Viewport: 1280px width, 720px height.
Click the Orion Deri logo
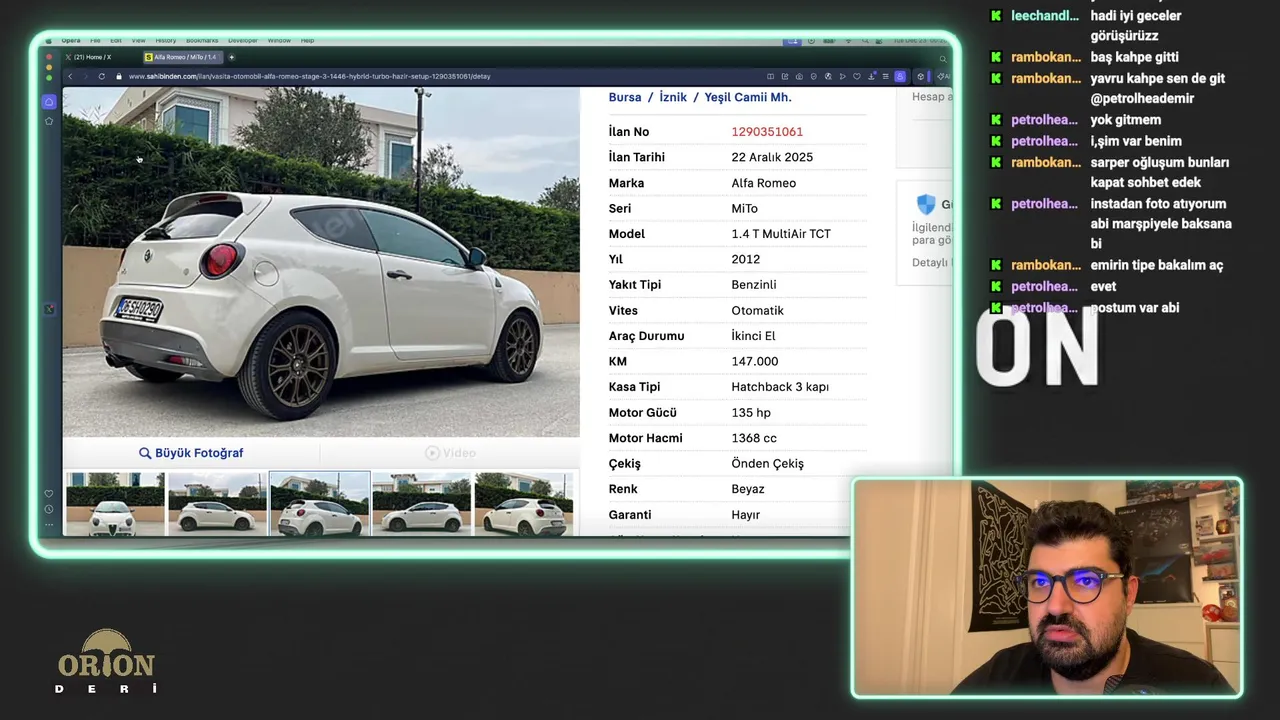coord(106,662)
